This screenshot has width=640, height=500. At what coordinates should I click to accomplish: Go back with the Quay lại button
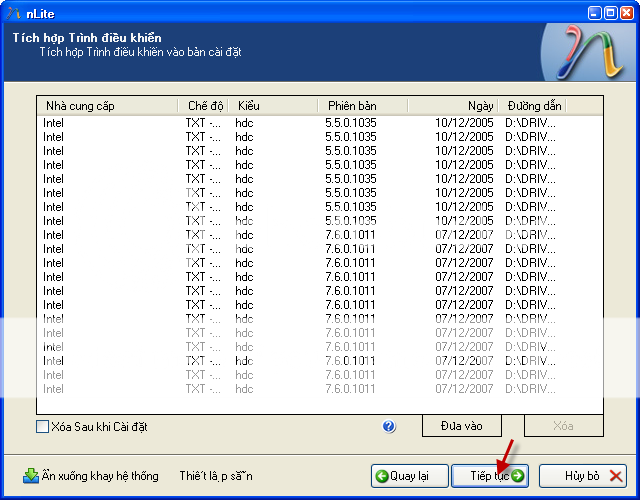[410, 476]
